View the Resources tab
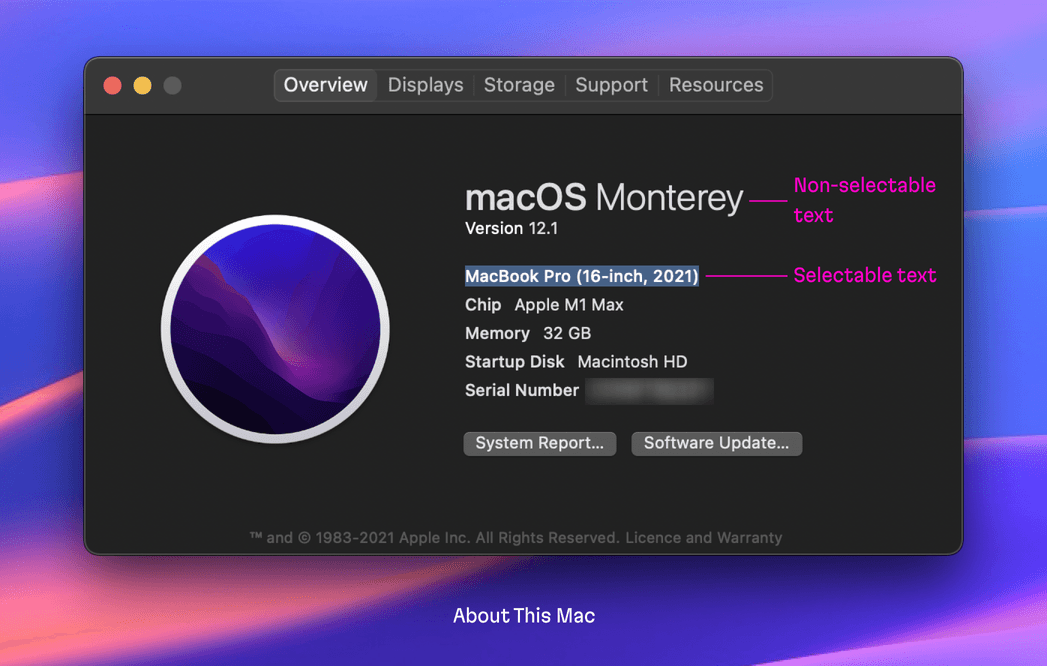The width and height of the screenshot is (1047, 666). [x=715, y=85]
